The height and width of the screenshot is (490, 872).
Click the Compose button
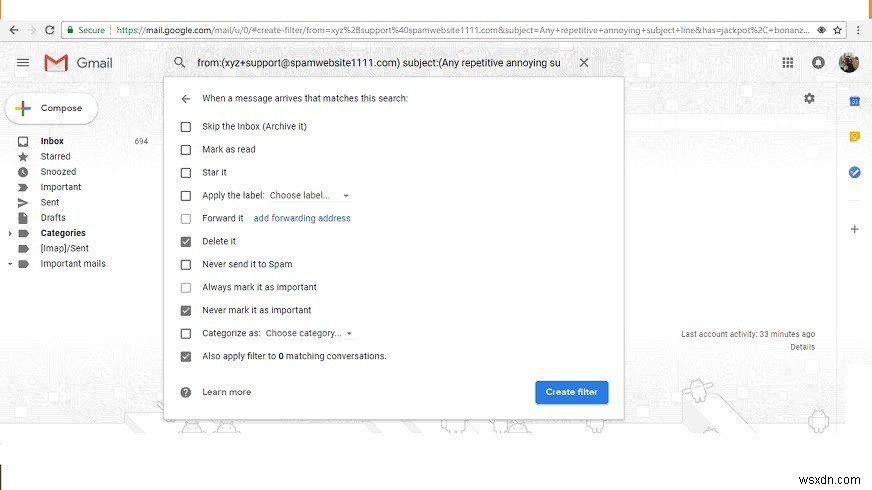51,108
